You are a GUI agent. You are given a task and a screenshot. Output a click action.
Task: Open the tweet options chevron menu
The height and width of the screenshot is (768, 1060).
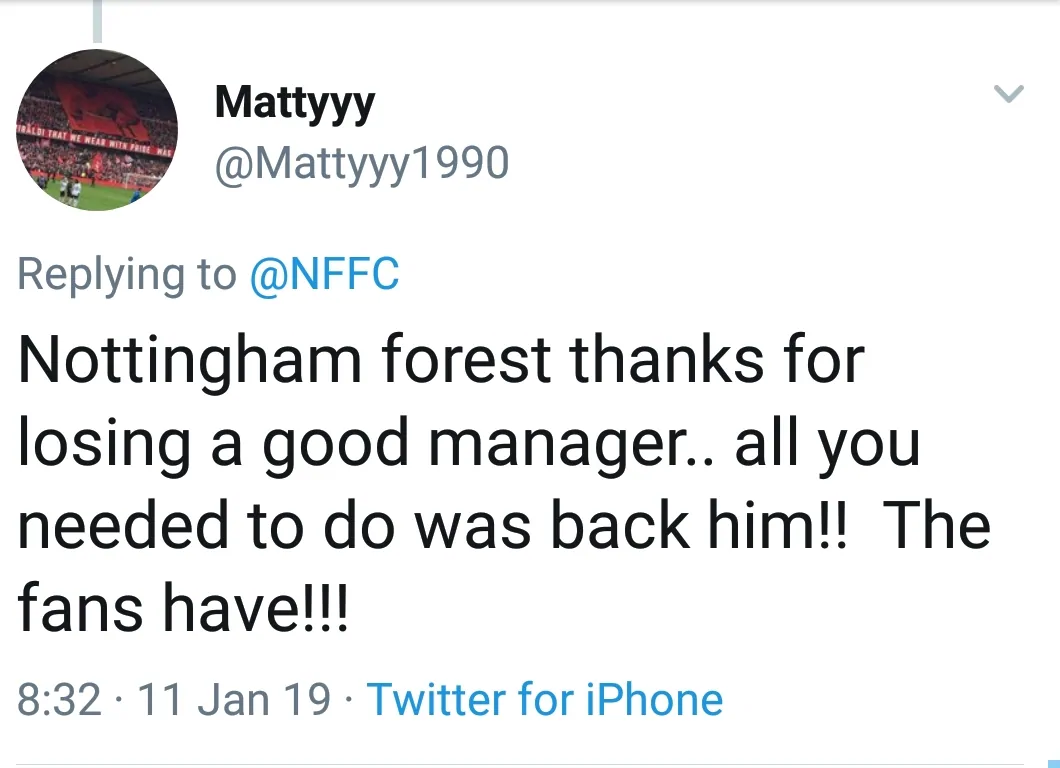1010,94
